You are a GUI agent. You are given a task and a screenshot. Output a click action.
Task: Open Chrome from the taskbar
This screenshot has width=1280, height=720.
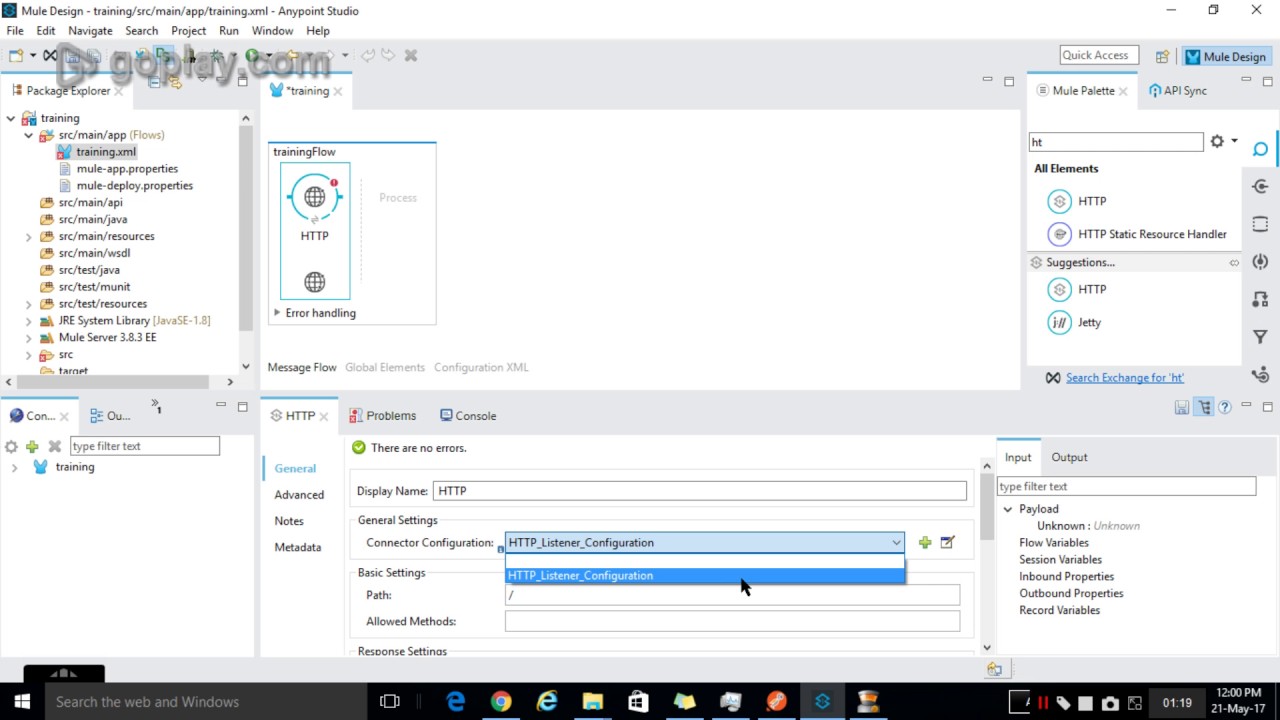click(x=501, y=701)
